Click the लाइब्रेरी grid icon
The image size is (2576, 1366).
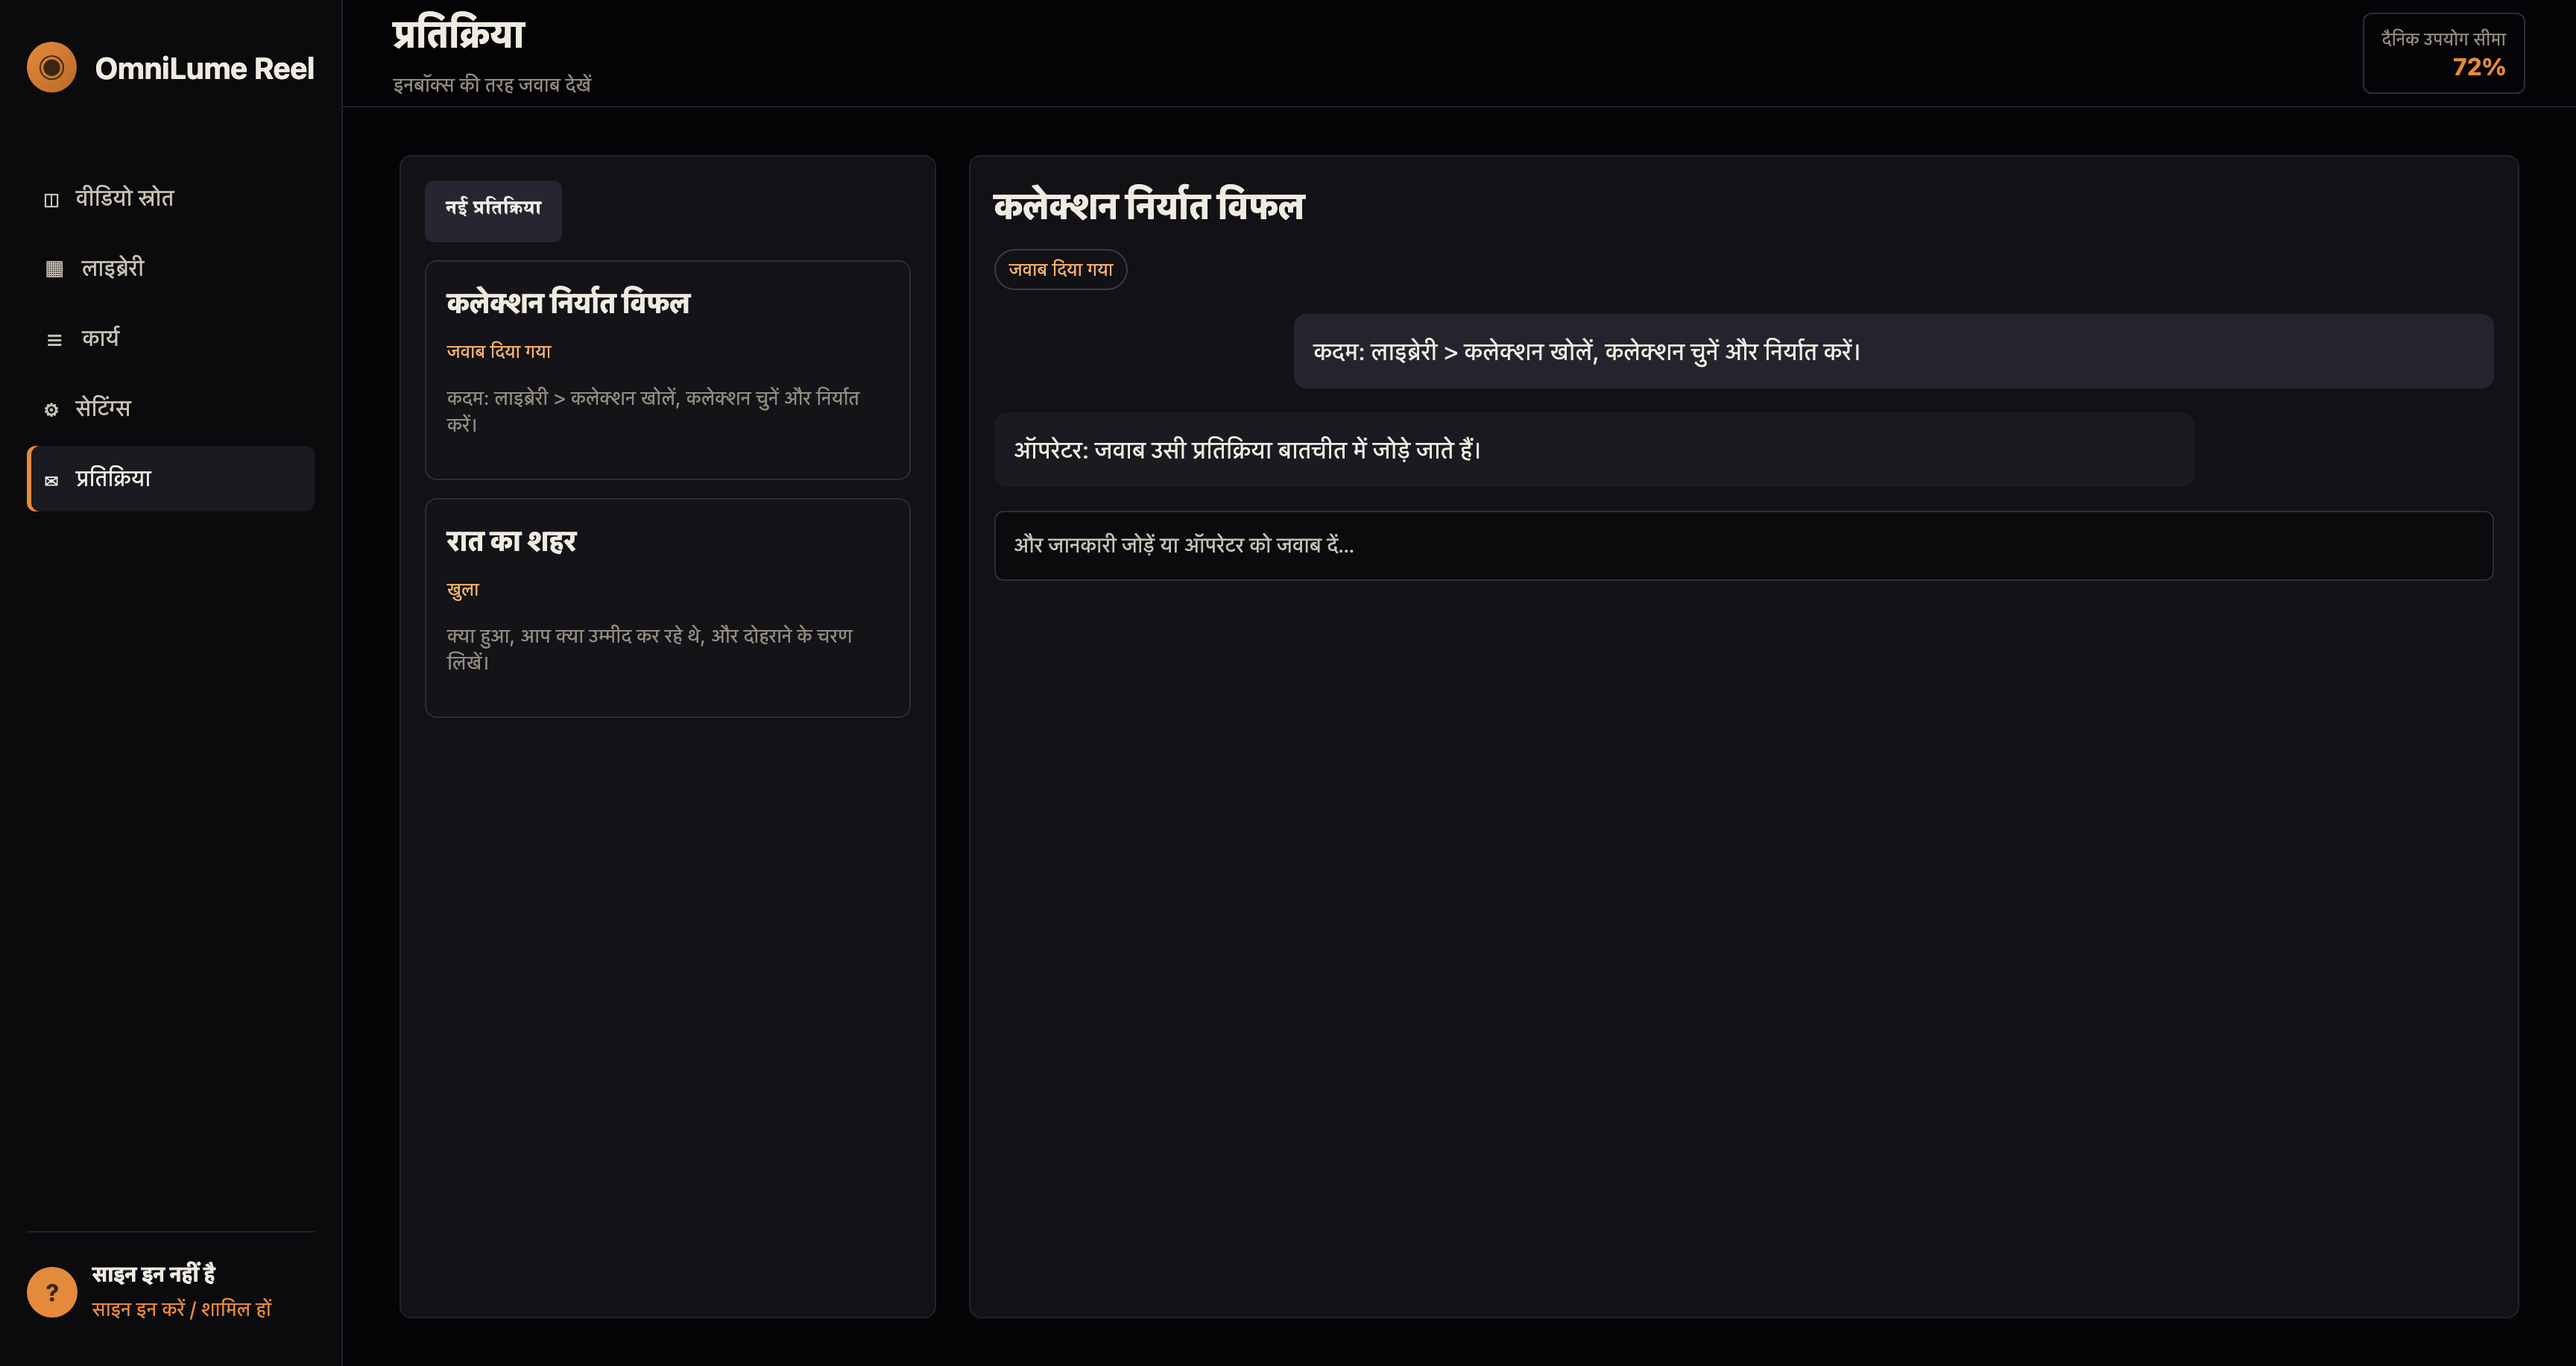pyautogui.click(x=55, y=269)
